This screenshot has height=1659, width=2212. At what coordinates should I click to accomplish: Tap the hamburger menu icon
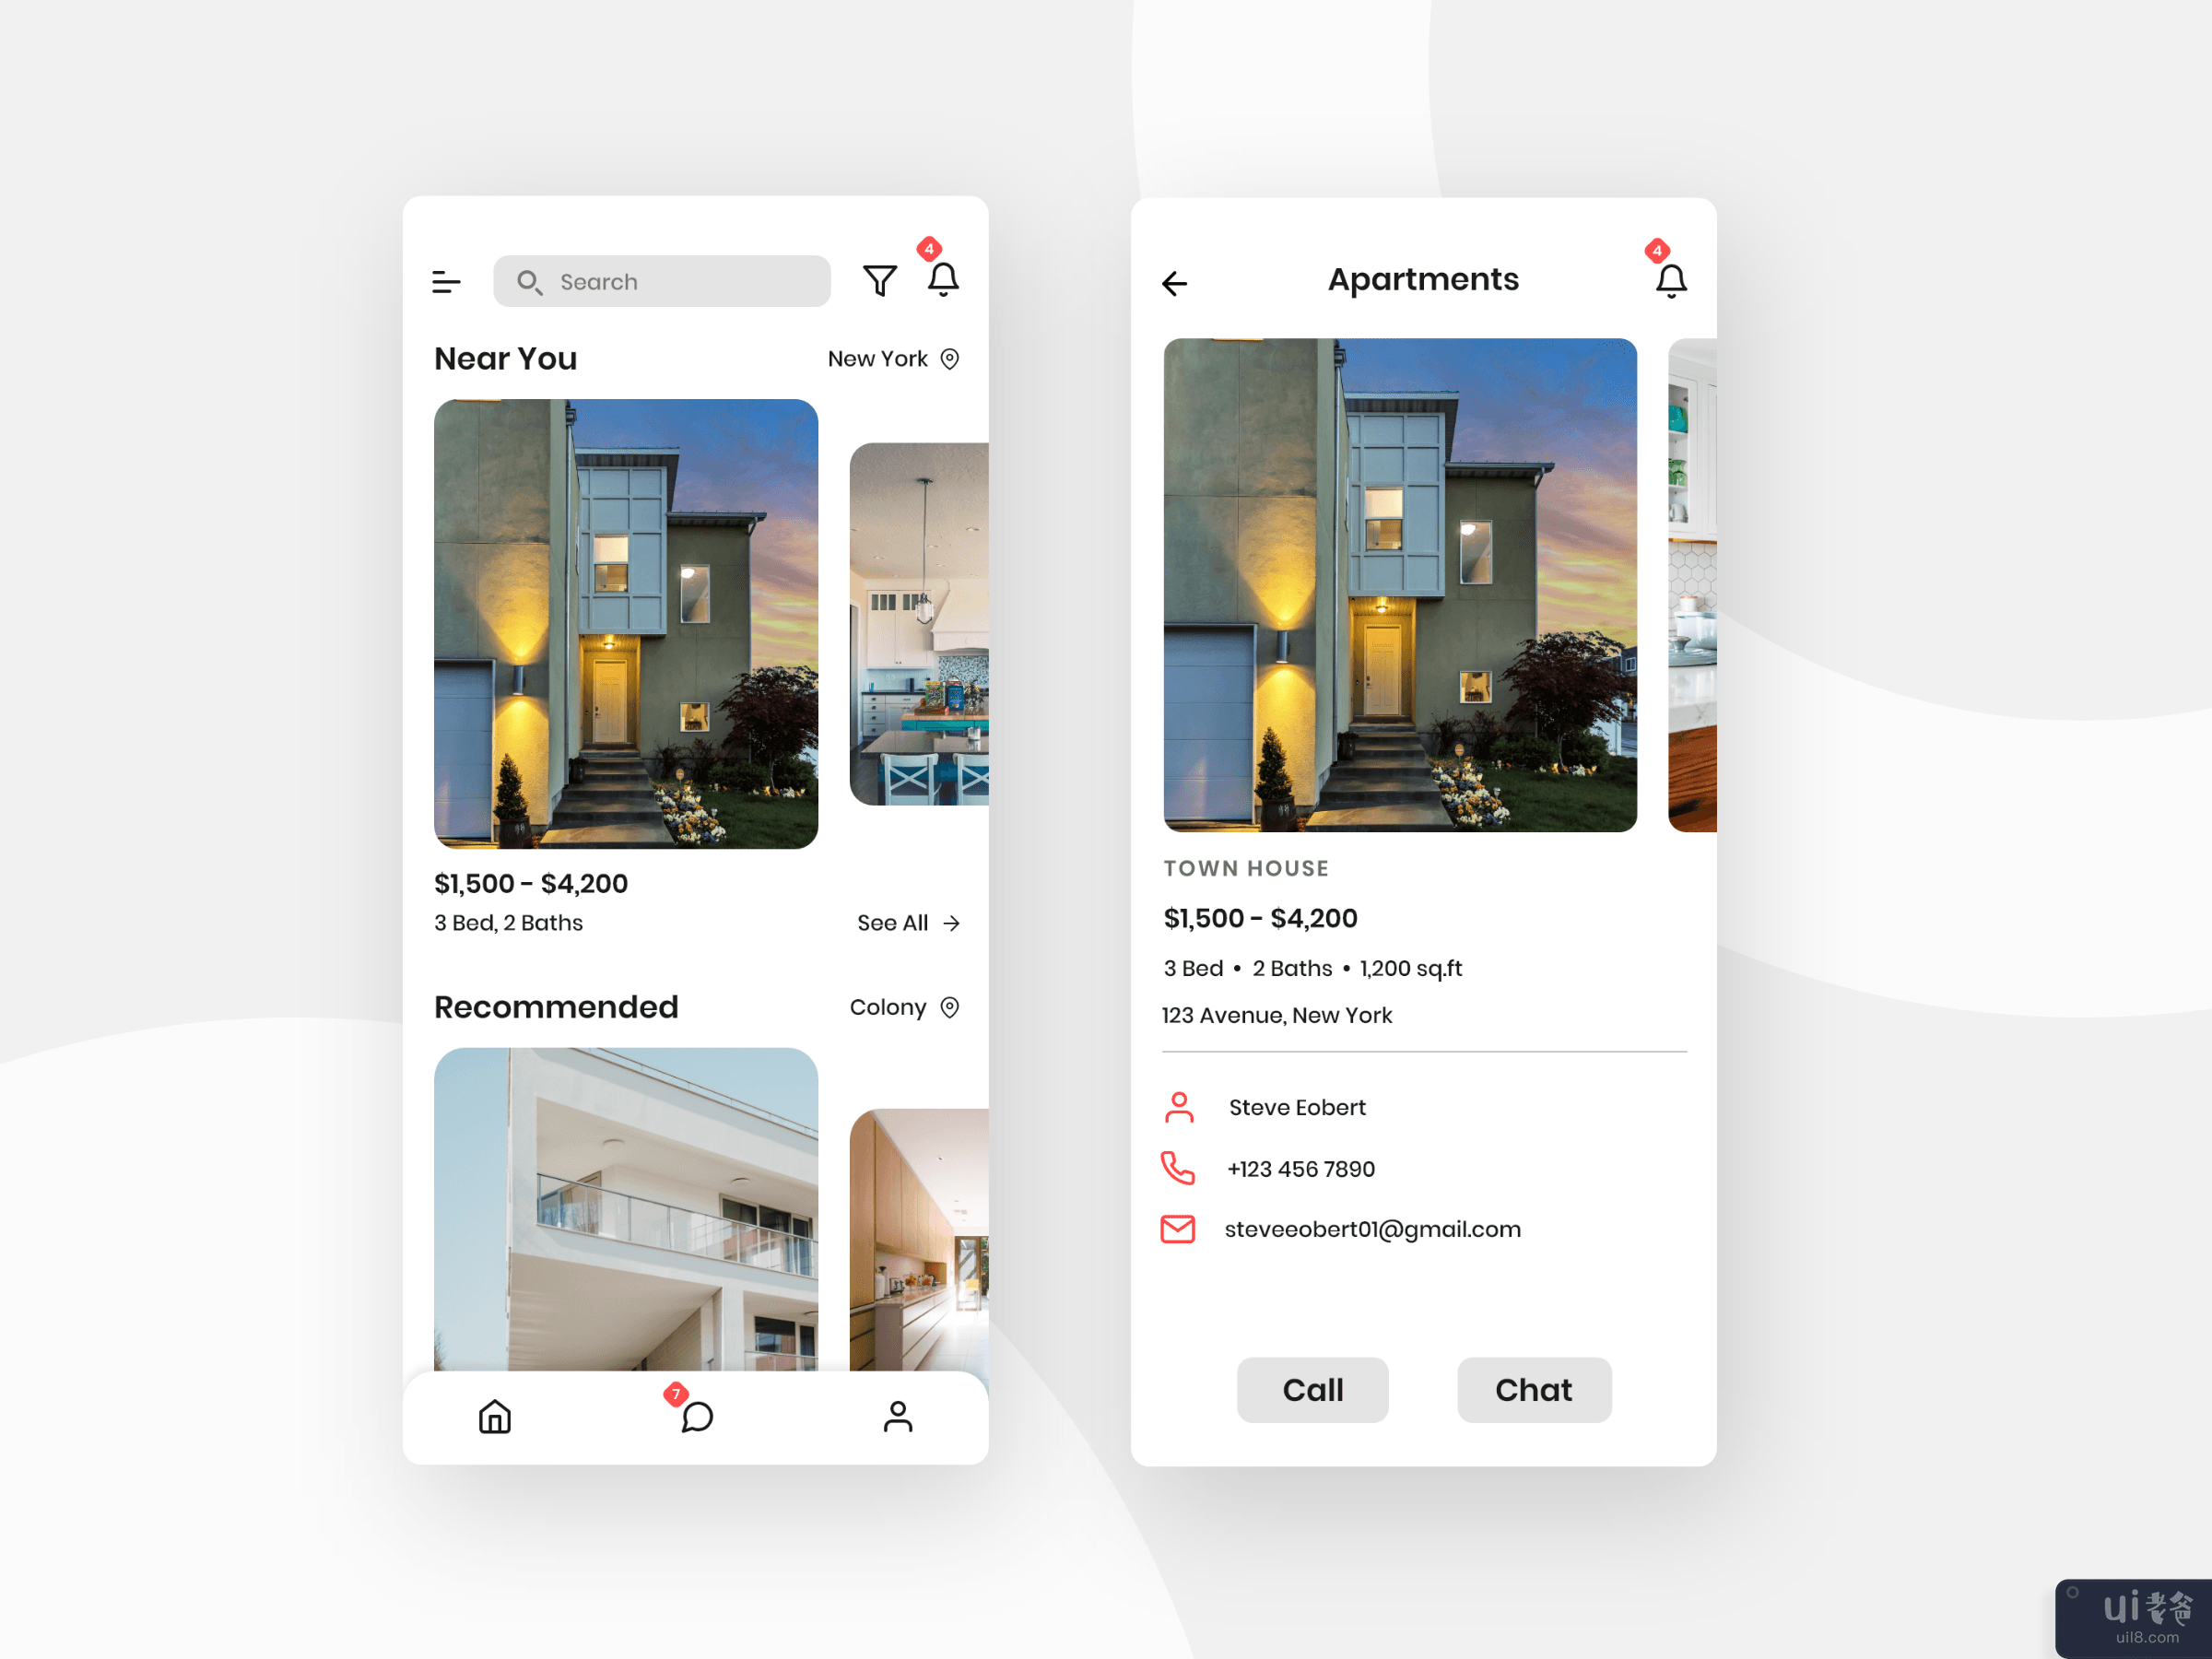(x=446, y=280)
